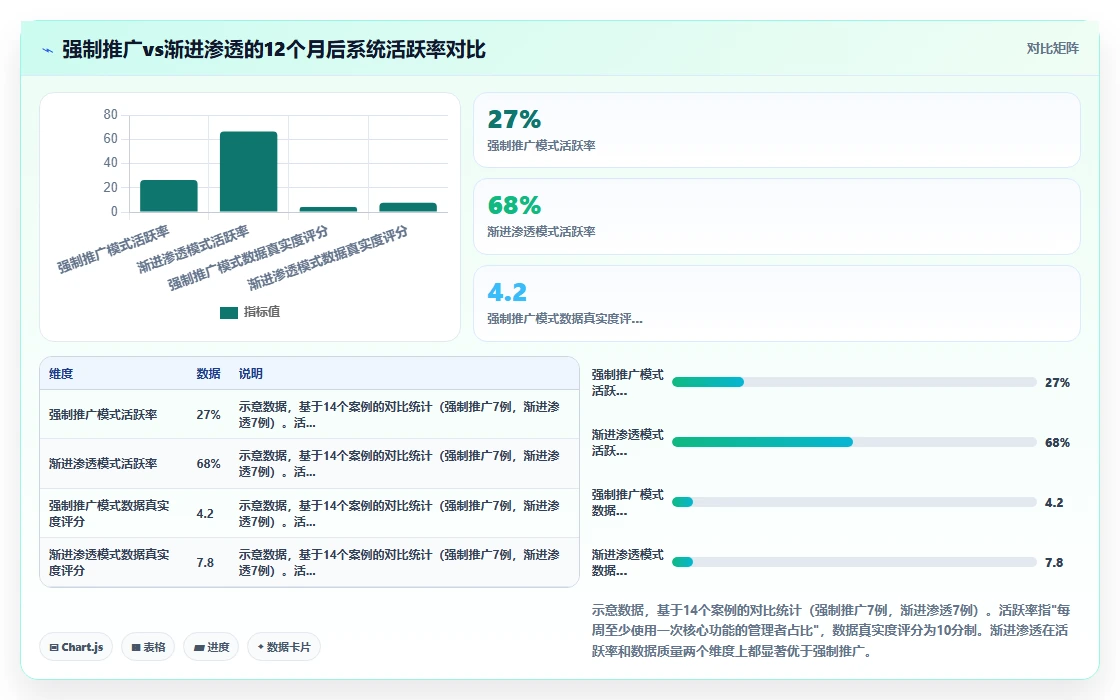Click the 强制推广模式活跃率 table row label
This screenshot has width=1120, height=700.
(103, 414)
